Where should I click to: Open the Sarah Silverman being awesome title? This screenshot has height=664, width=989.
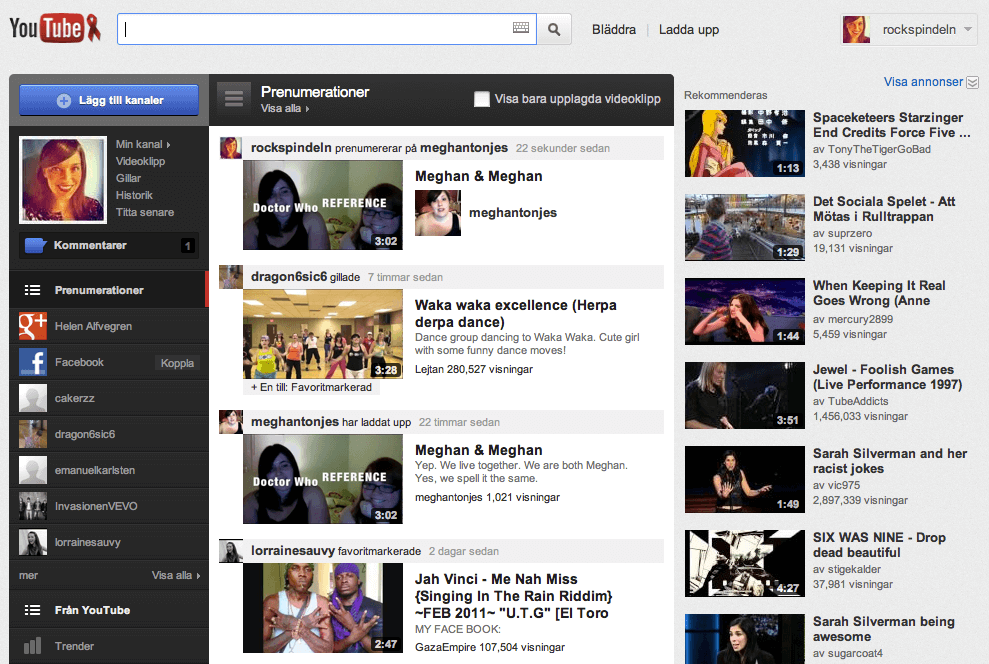(x=884, y=629)
